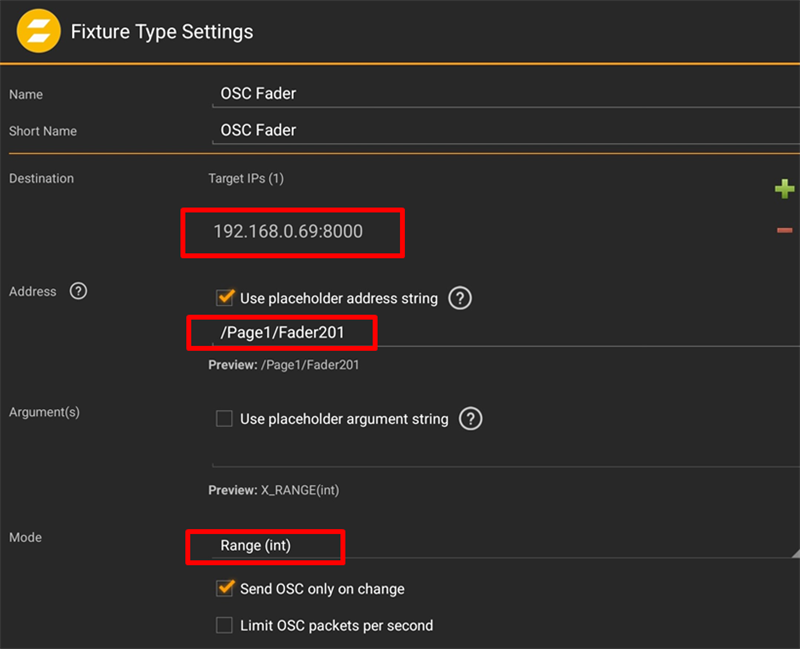
Task: Click the yellow app logo icon
Action: 39,31
